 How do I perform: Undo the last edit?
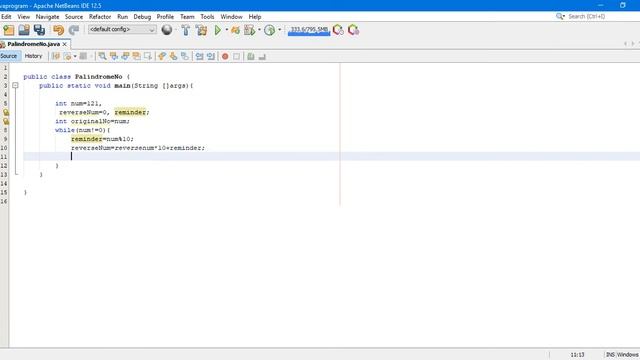pyautogui.click(x=58, y=30)
